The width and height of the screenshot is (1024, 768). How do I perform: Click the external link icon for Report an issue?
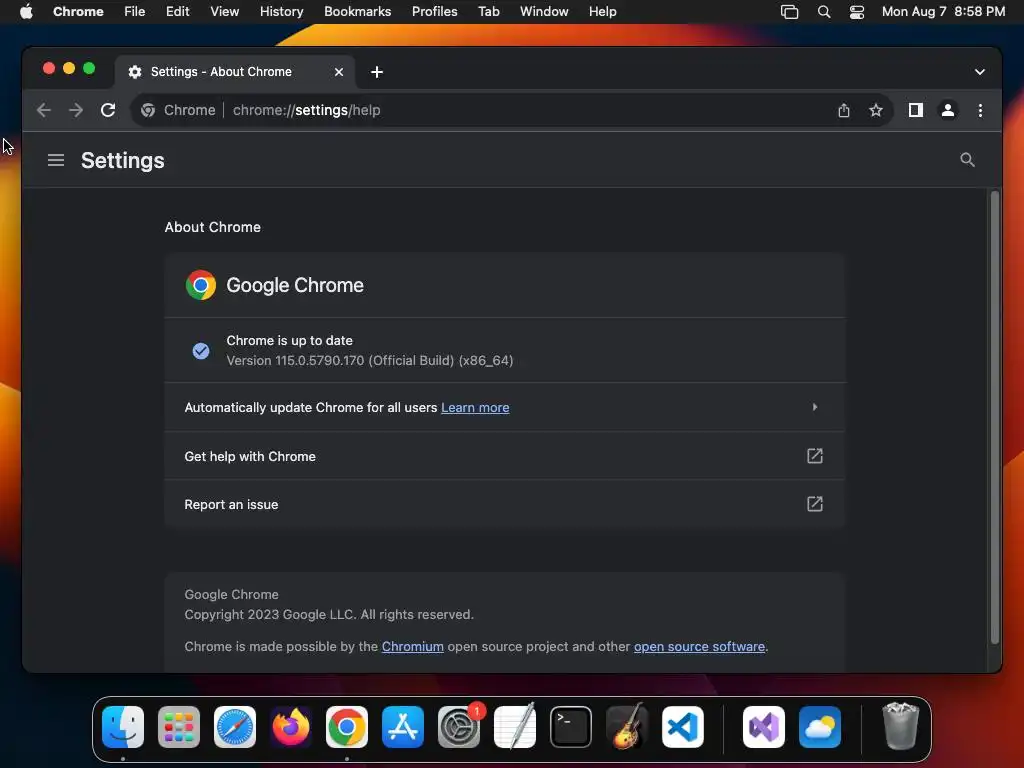tap(814, 504)
